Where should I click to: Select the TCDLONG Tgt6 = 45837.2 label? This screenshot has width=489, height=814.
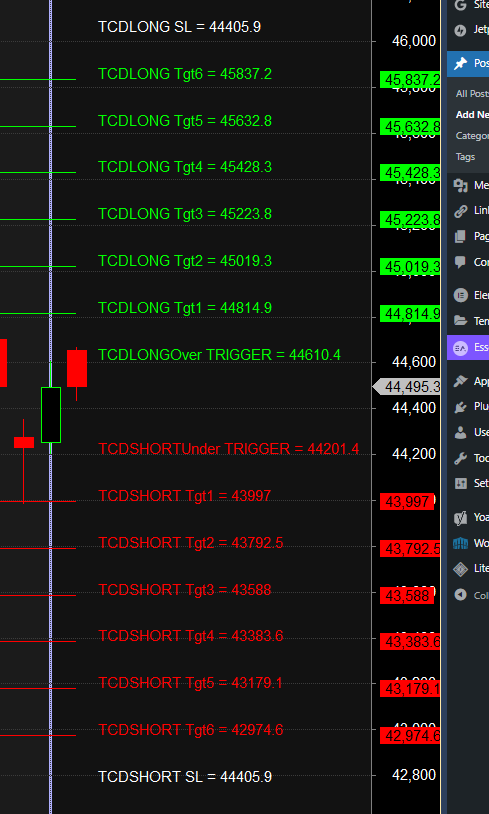click(x=185, y=74)
